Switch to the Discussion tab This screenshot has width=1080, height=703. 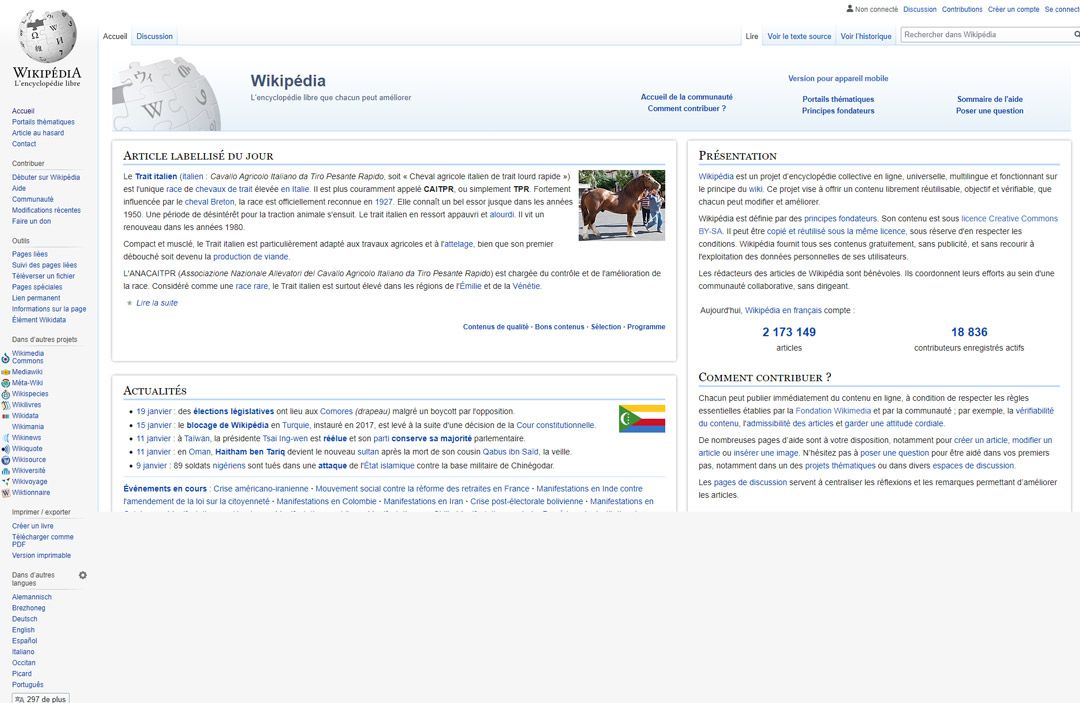154,36
